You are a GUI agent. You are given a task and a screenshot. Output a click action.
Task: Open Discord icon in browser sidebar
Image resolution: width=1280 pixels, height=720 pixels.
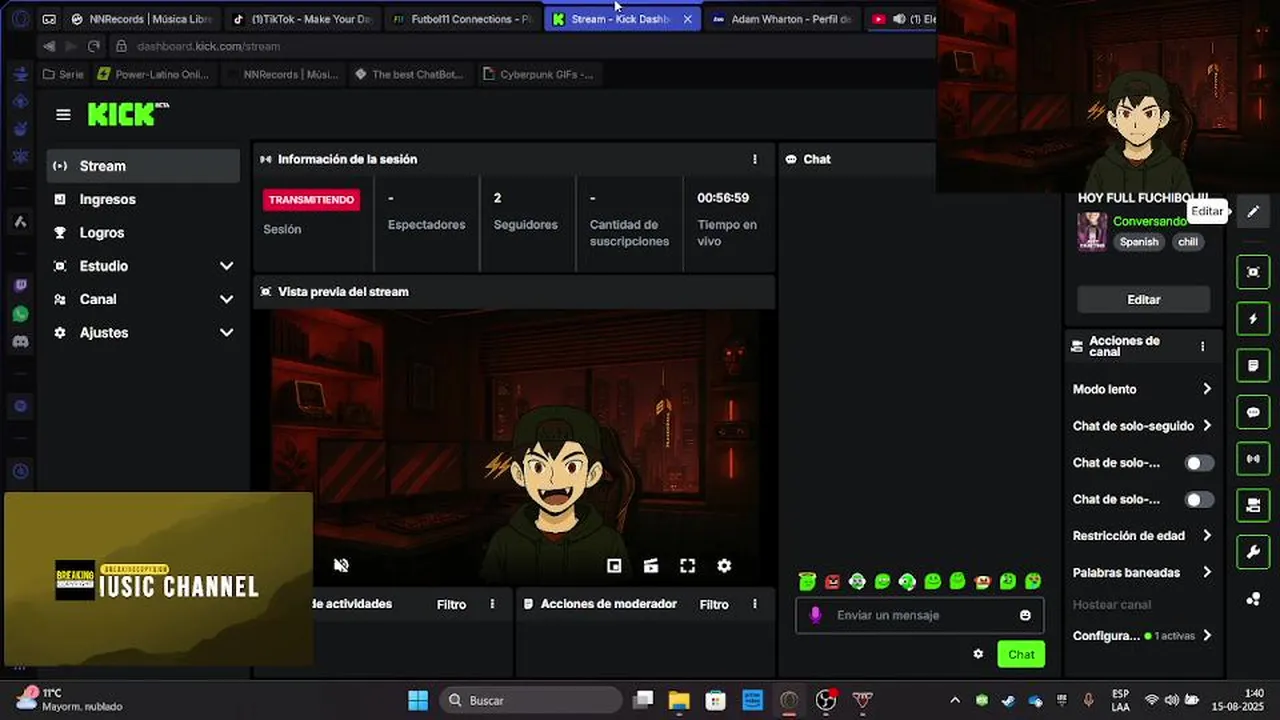click(x=20, y=341)
